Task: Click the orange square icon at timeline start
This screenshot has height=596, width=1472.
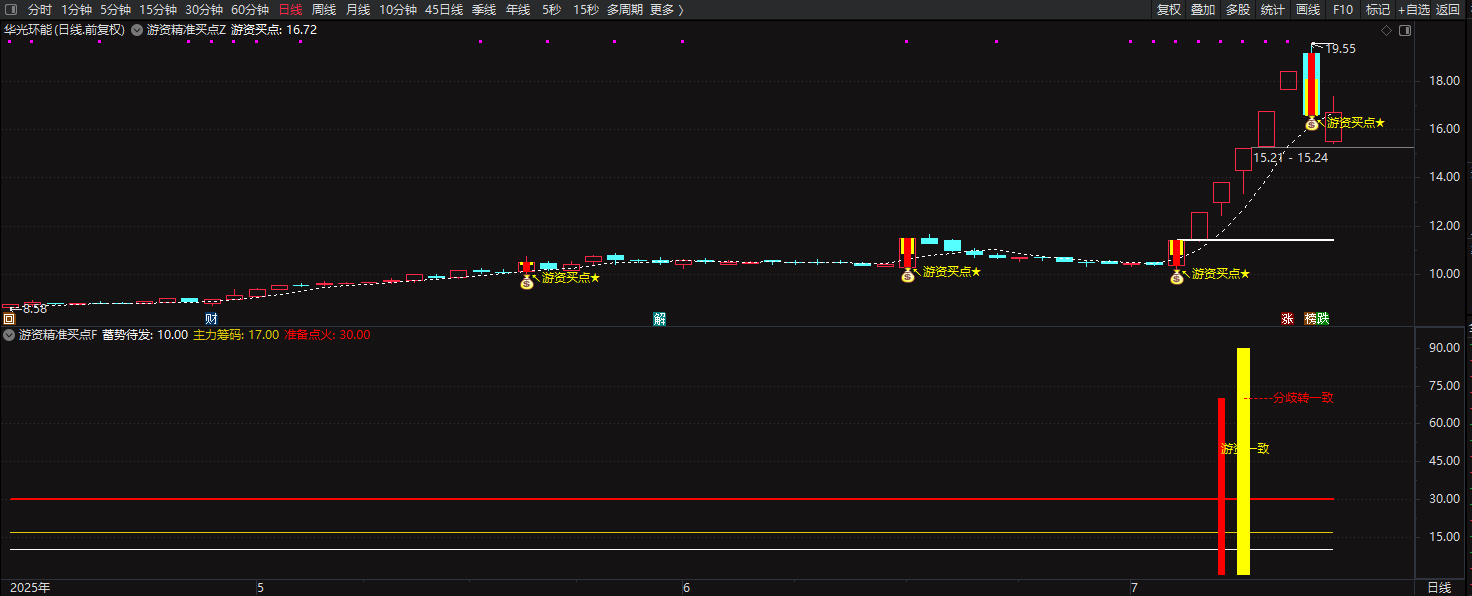Action: pyautogui.click(x=9, y=319)
